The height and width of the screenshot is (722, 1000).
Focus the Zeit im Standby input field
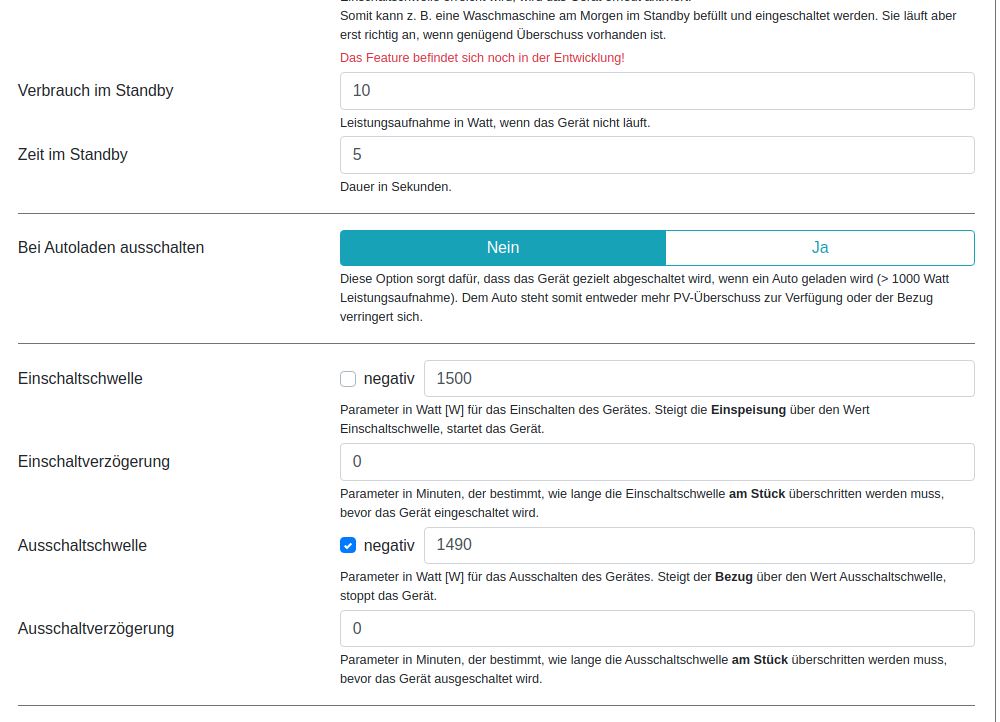click(x=657, y=155)
